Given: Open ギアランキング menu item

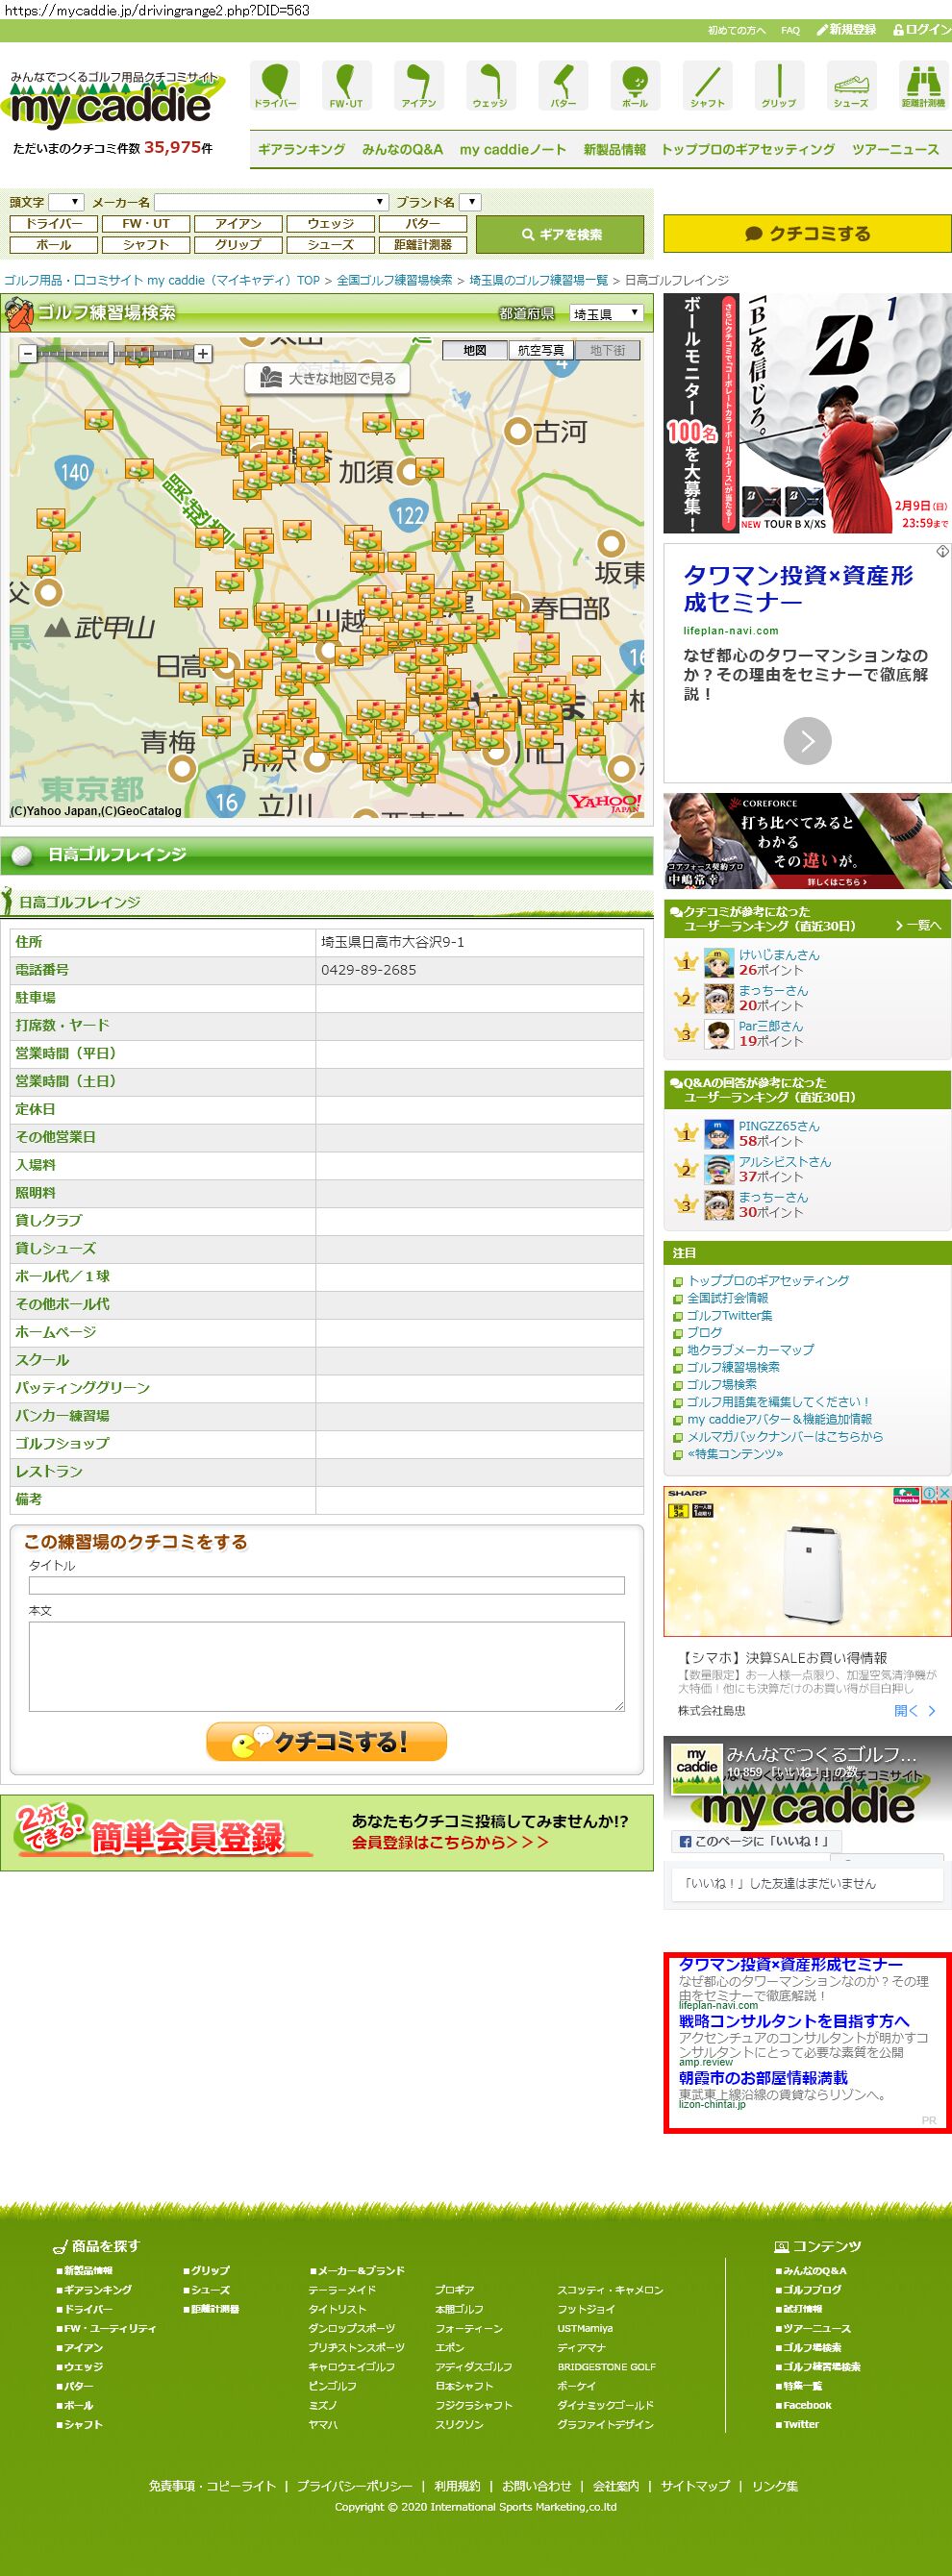Looking at the screenshot, I should click(x=301, y=149).
